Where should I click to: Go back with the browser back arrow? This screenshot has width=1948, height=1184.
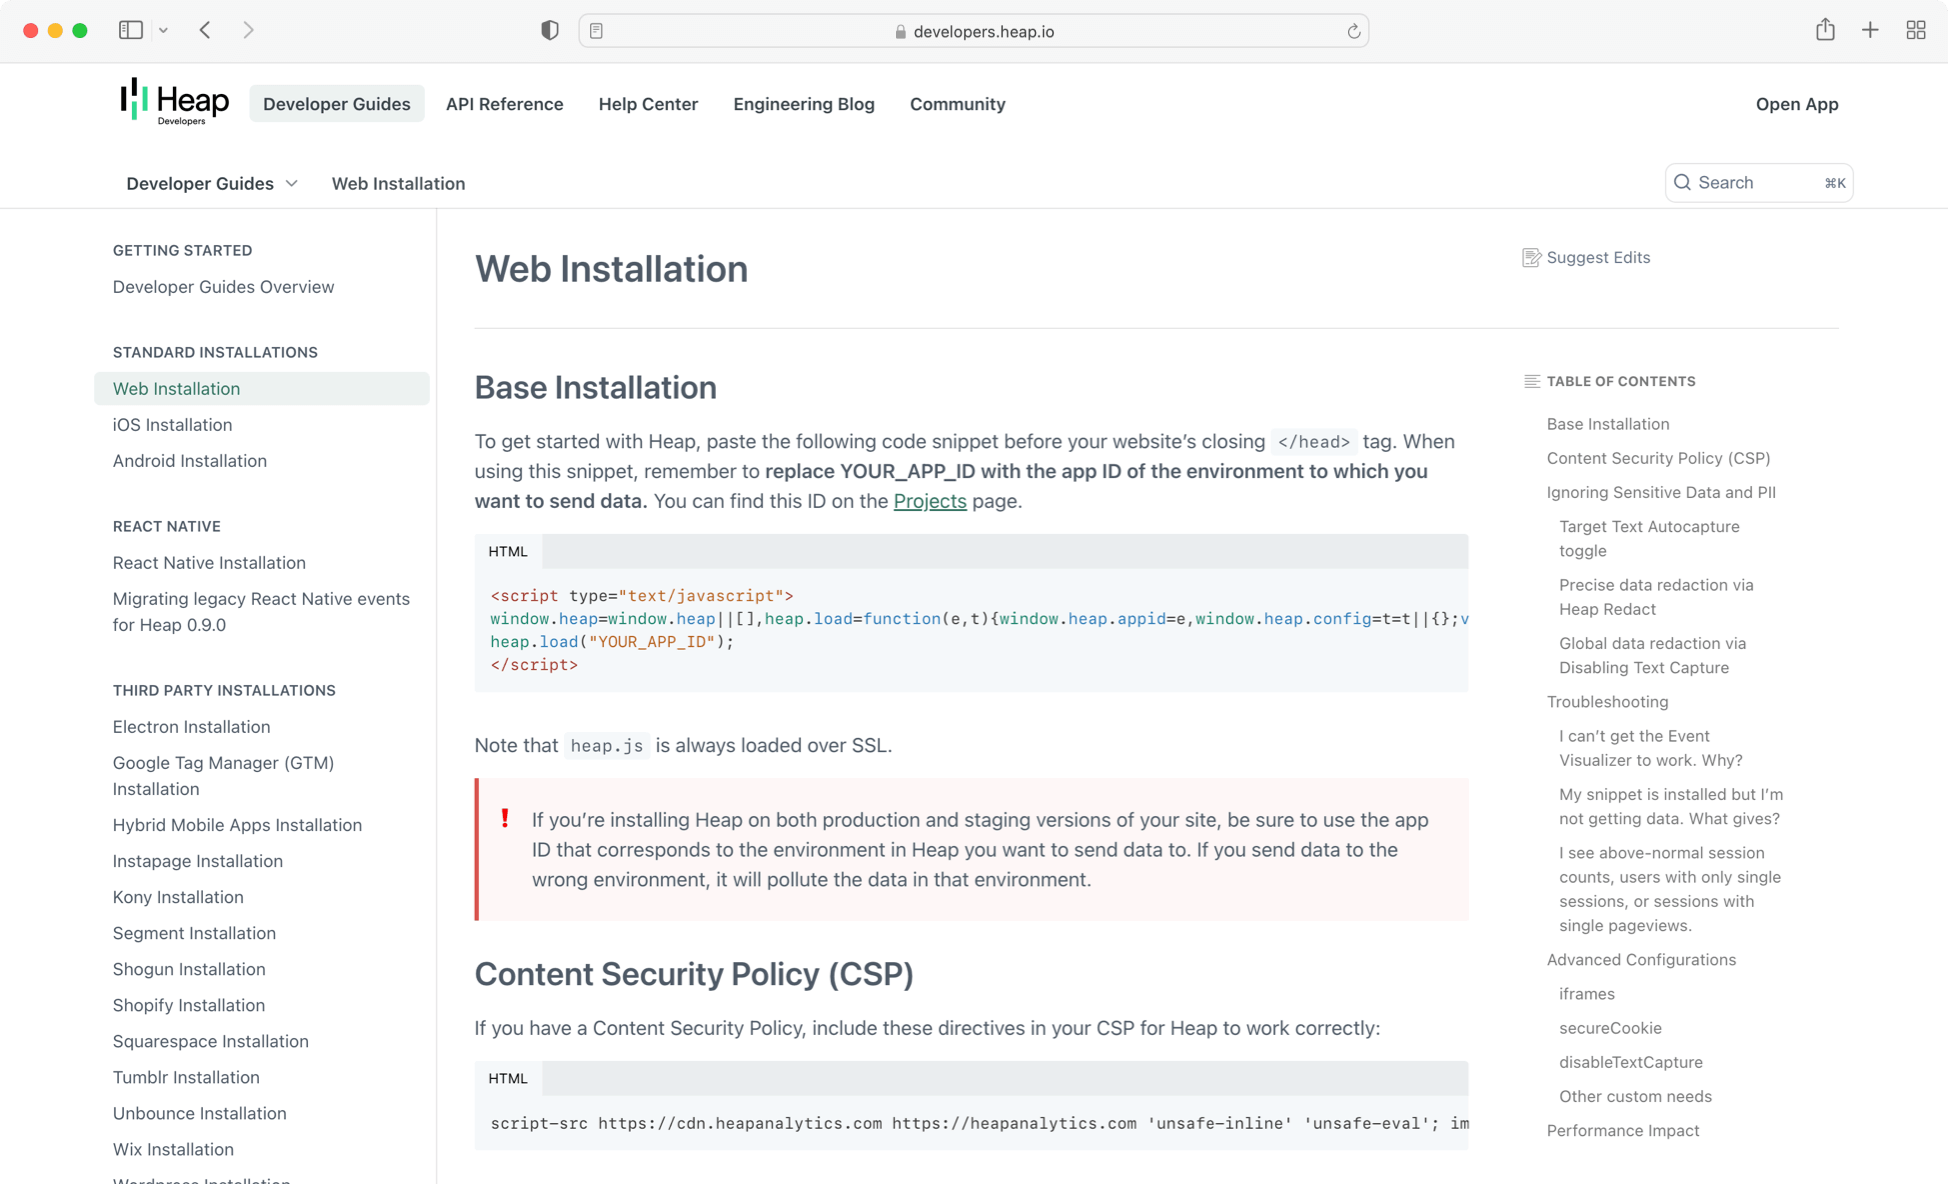click(x=205, y=30)
